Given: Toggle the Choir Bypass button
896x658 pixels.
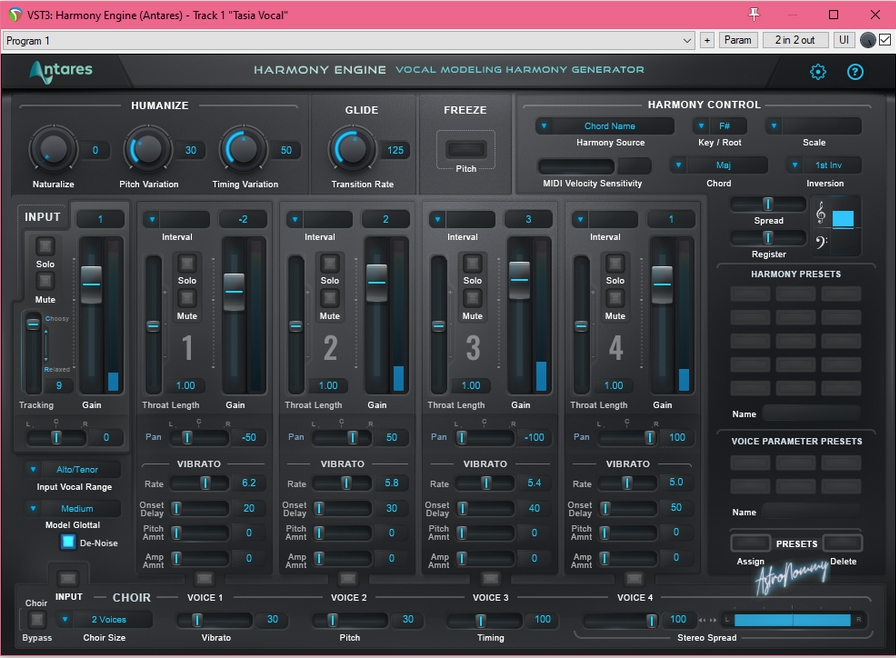Looking at the screenshot, I should click(37, 620).
